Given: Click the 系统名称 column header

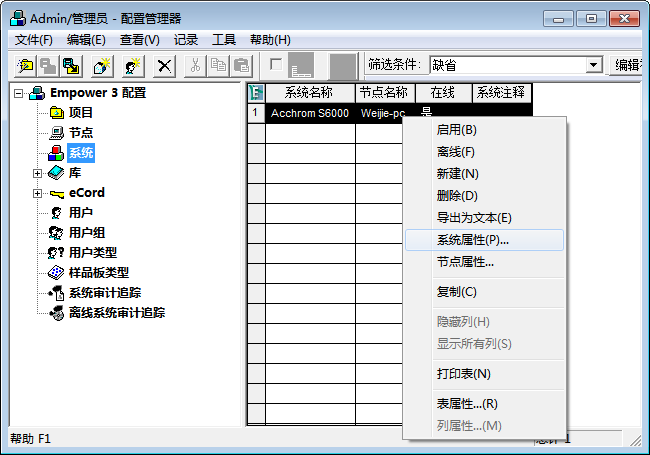Looking at the screenshot, I should point(310,93).
